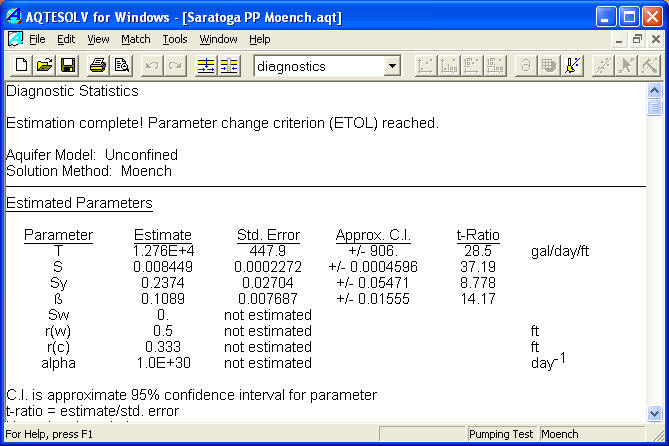This screenshot has height=446, width=669.
Task: Click the vertical scrollbar thumb
Action: (x=654, y=107)
